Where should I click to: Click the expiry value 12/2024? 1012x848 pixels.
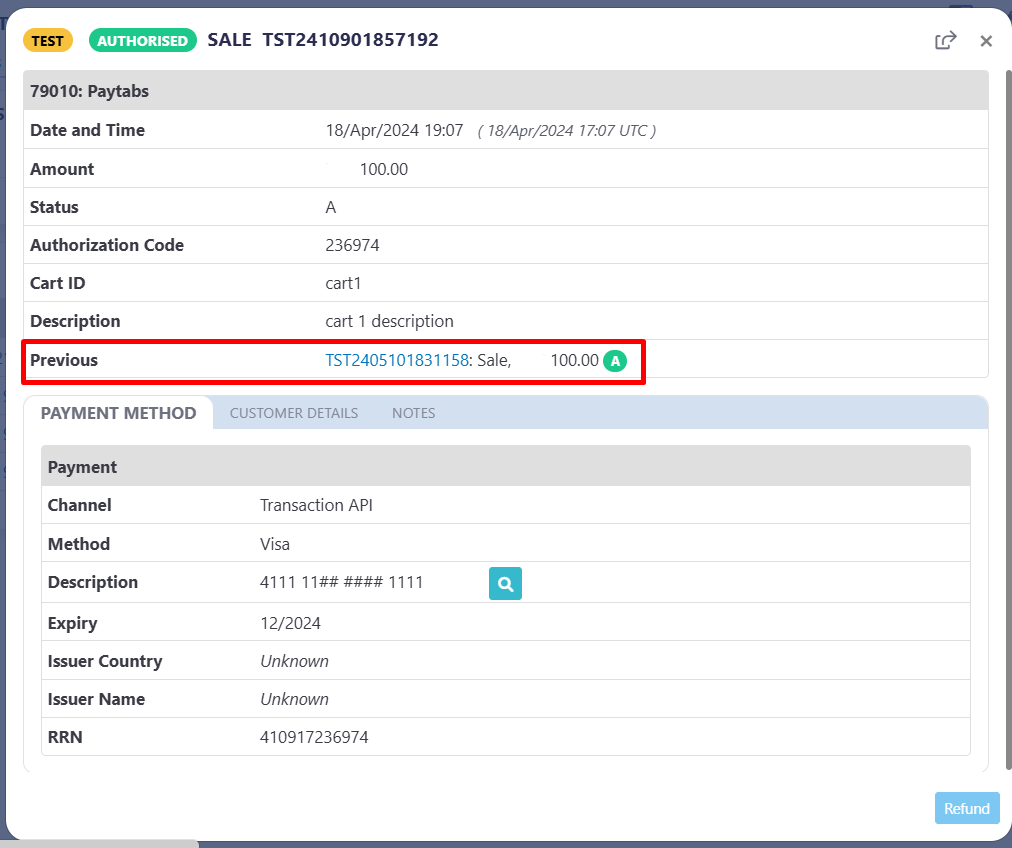[290, 623]
